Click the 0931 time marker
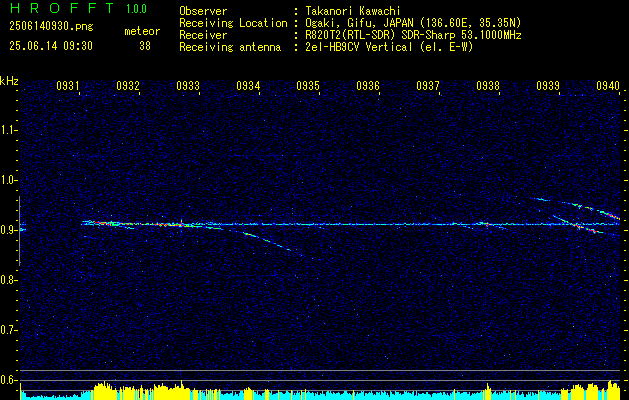 68,85
